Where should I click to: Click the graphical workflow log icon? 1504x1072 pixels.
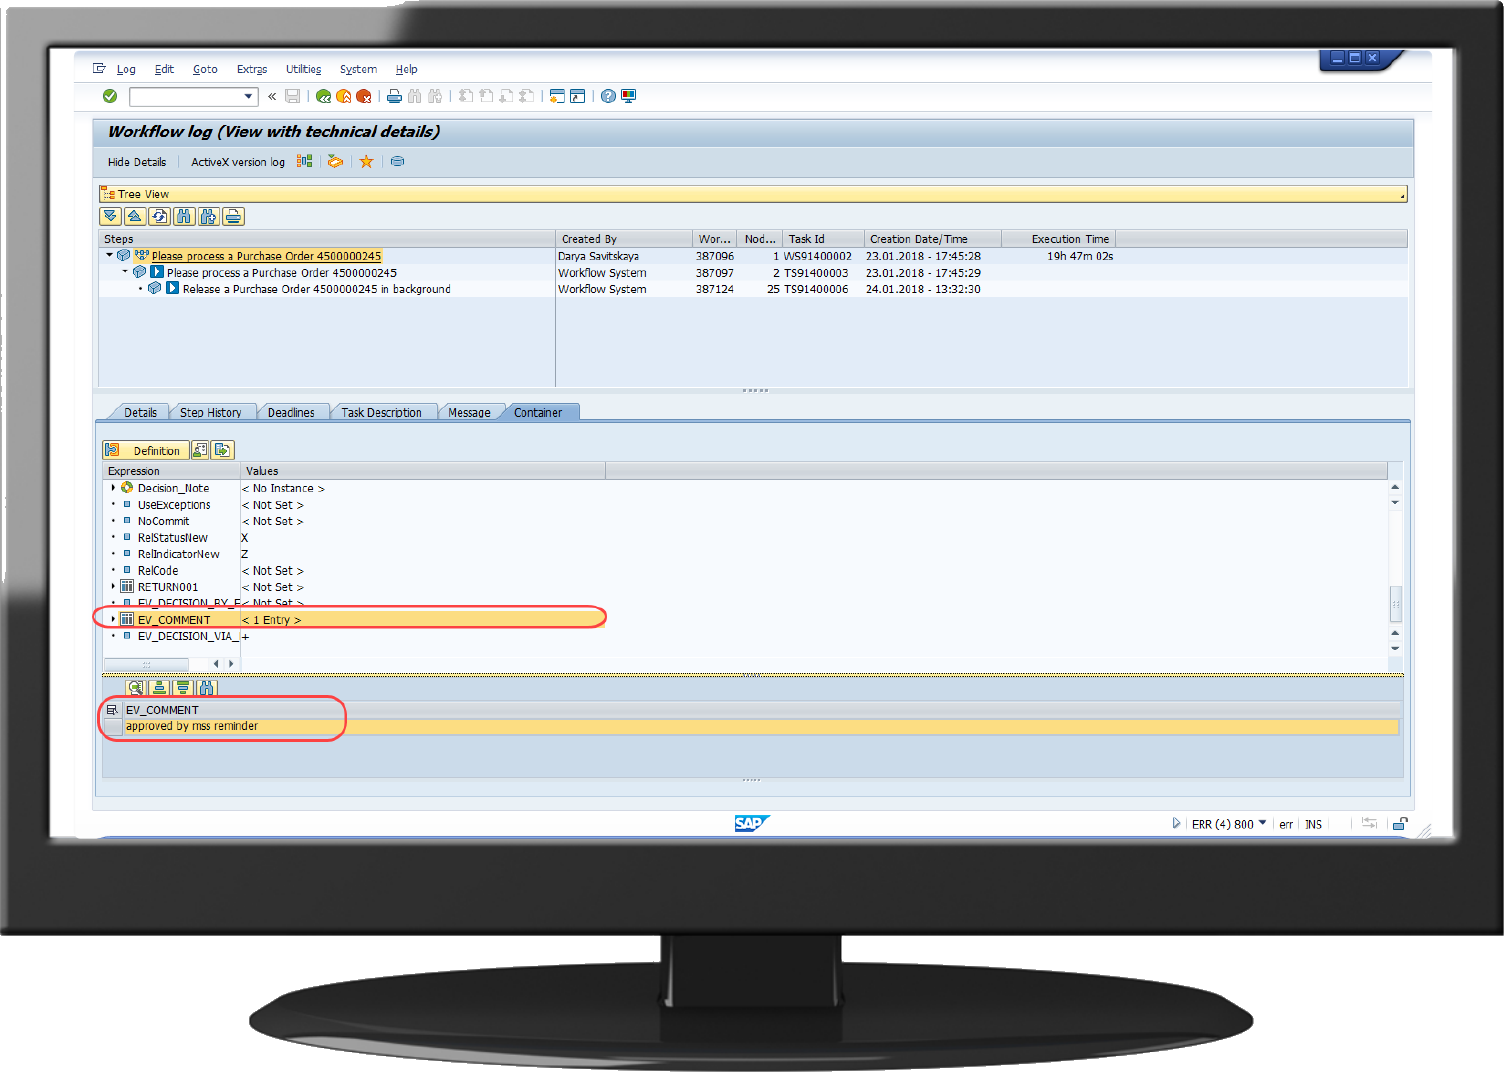click(305, 161)
